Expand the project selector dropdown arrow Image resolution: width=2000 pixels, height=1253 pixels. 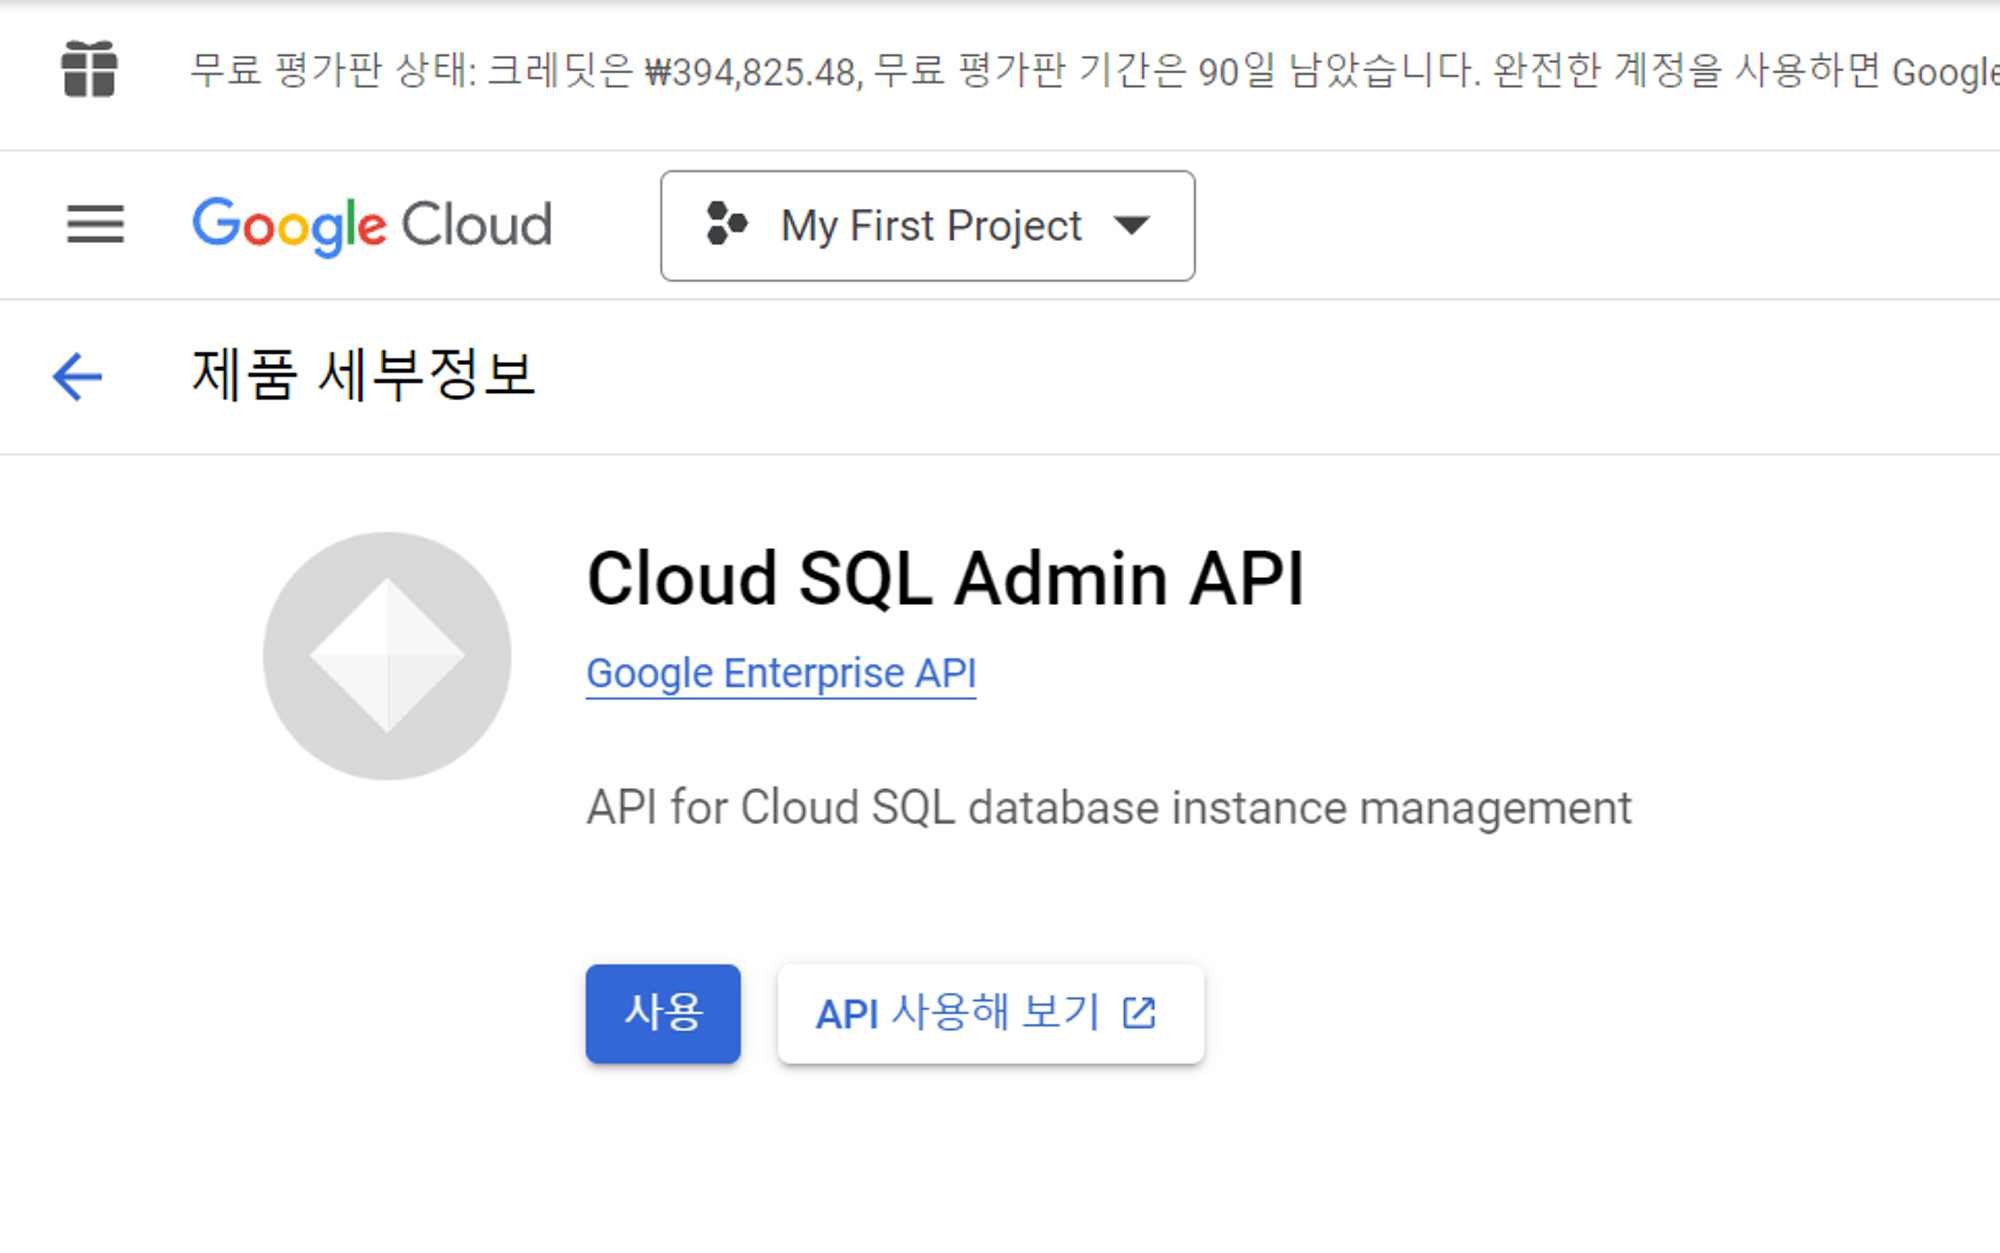1131,225
